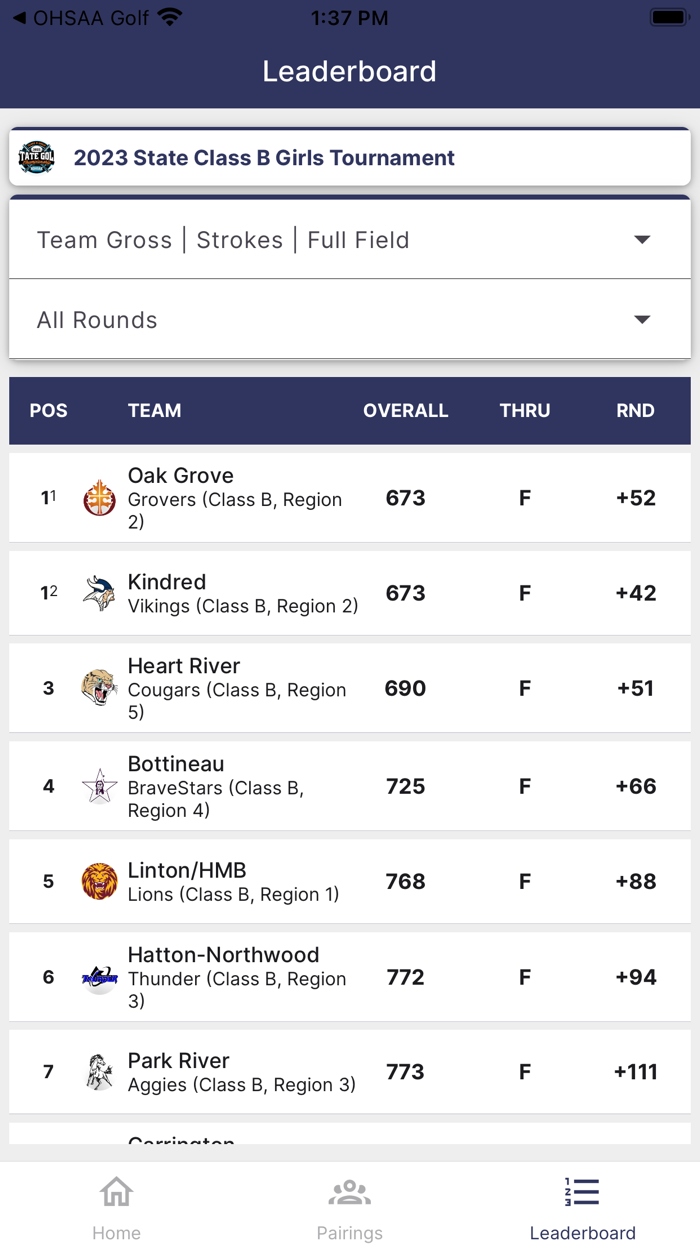Switch to the Pairings tab
The image size is (700, 1244).
(x=349, y=1202)
